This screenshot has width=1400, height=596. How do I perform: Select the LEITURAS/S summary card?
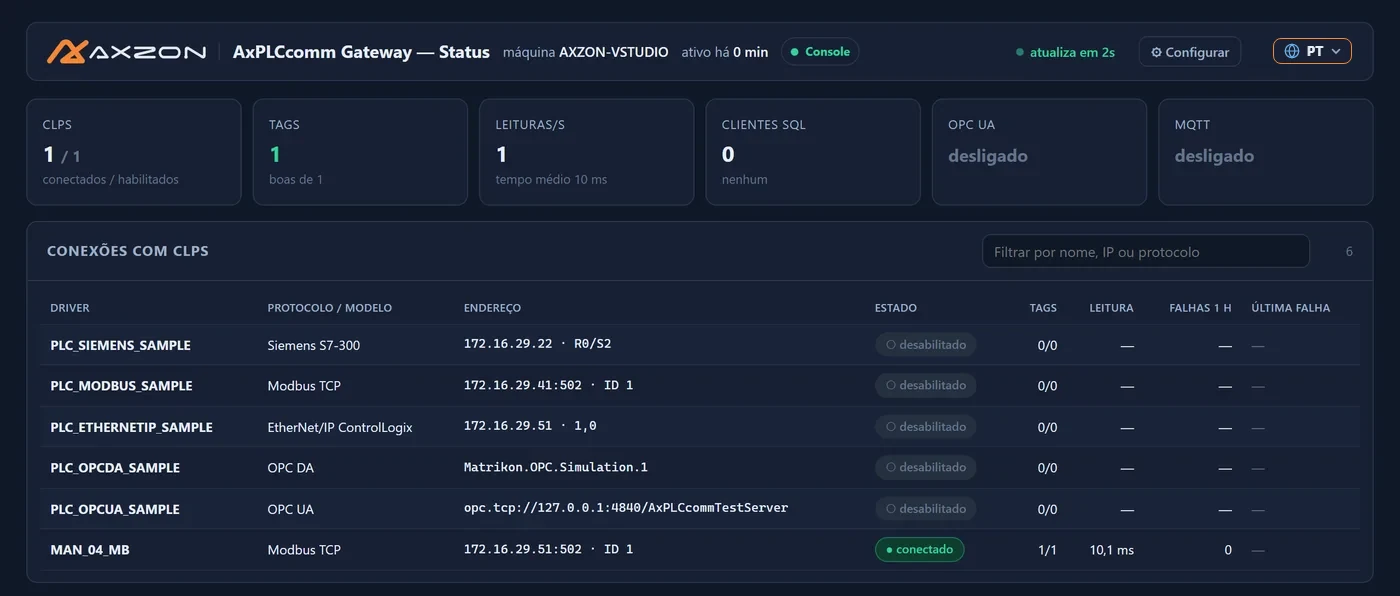pyautogui.click(x=587, y=152)
